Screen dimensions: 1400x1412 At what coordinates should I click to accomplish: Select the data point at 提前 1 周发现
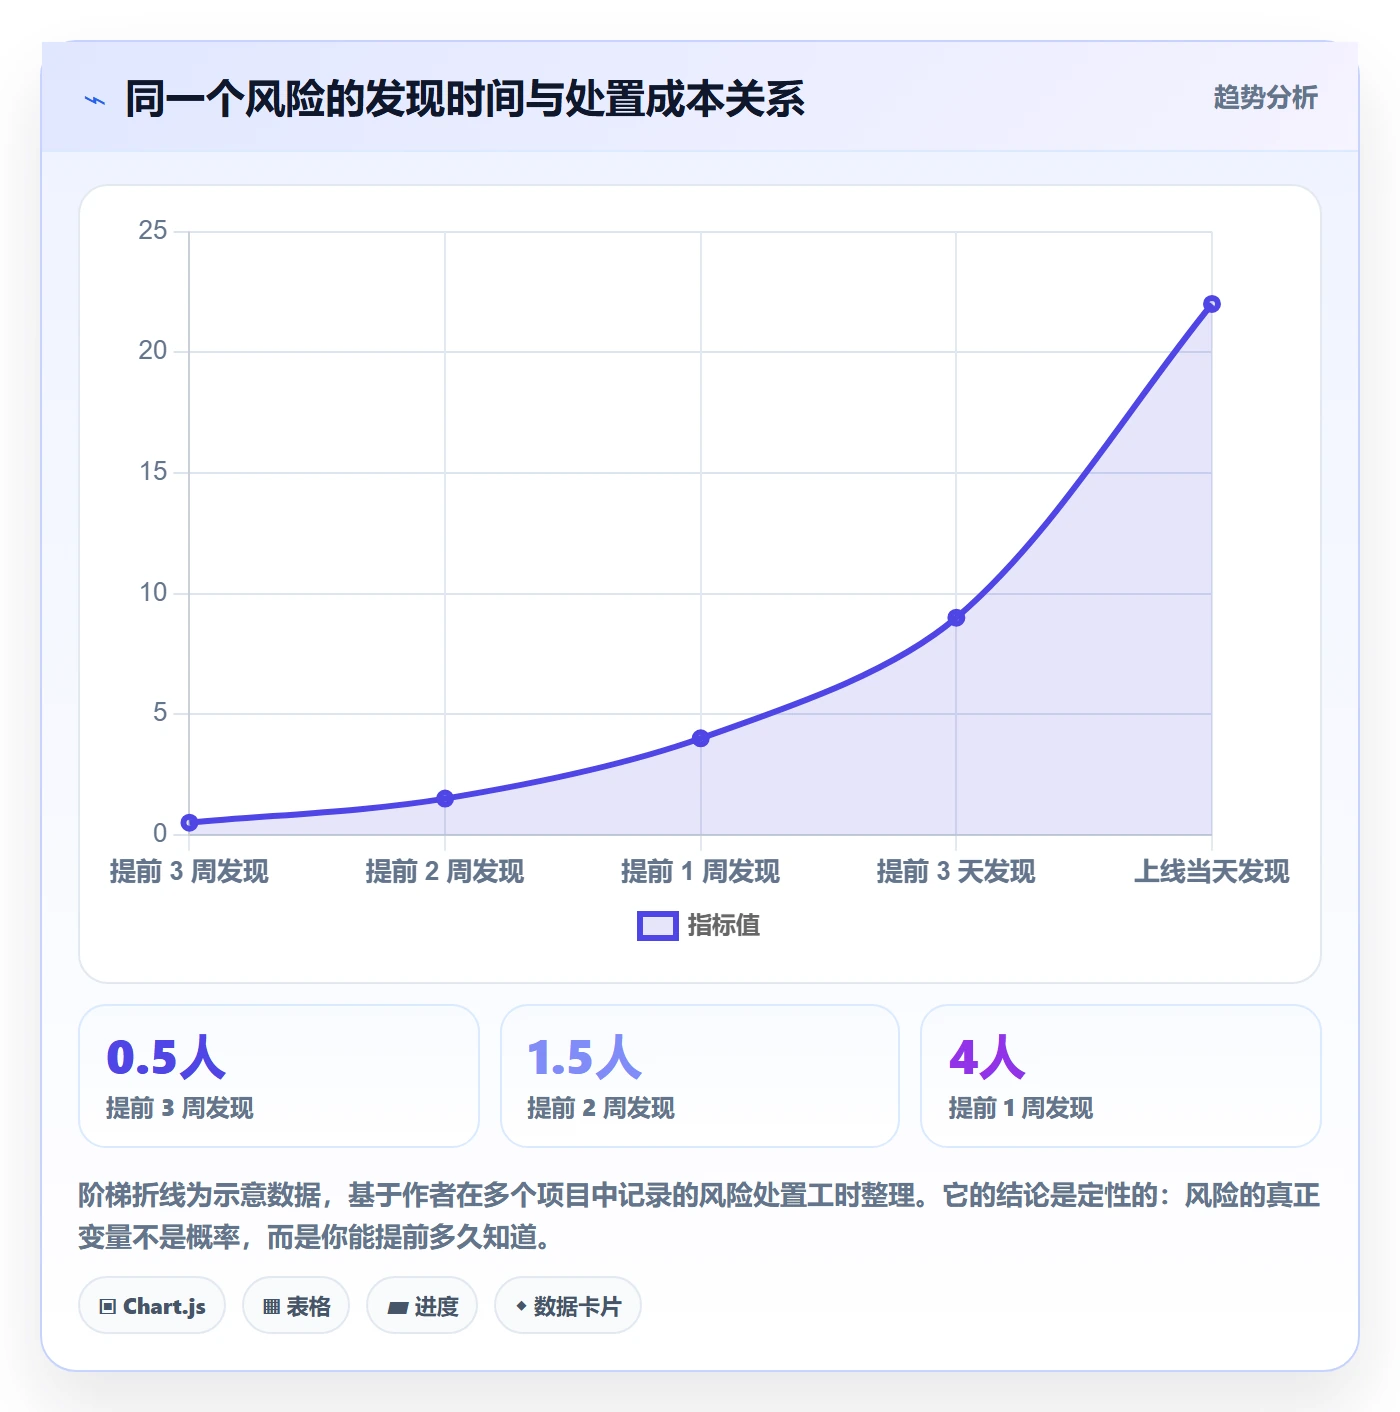(x=701, y=738)
